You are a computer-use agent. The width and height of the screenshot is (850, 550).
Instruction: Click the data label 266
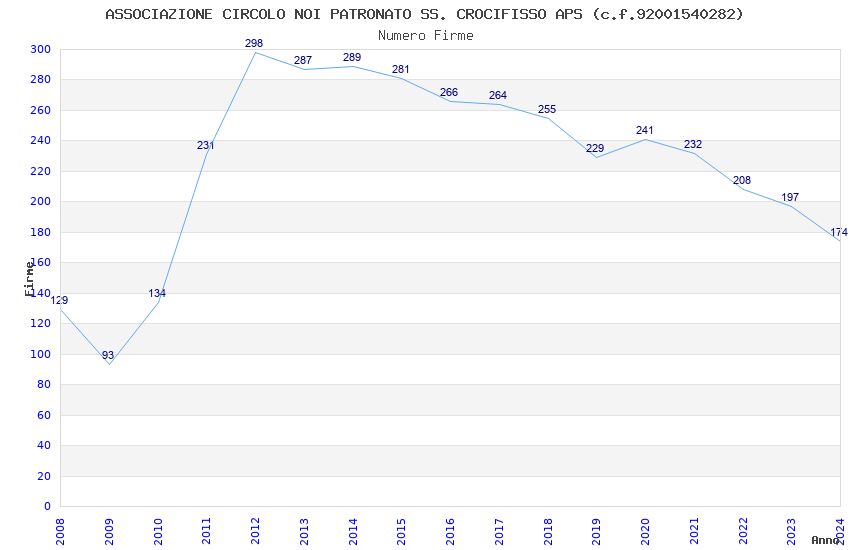[449, 92]
